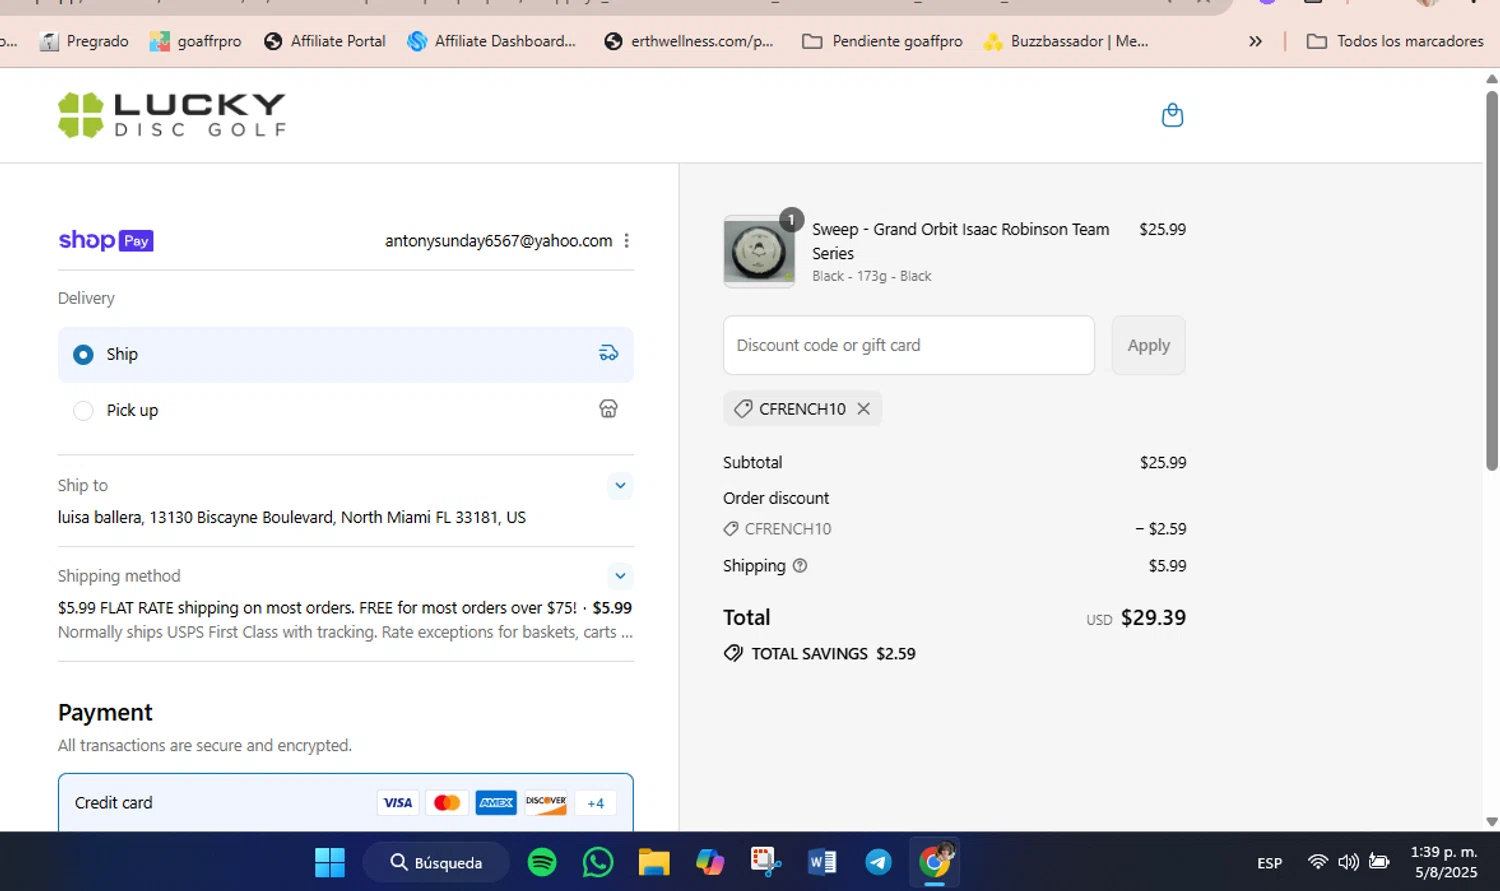Open the Affiliate Dashboard bookmark
Screen dimensions: 1500x891
click(x=492, y=41)
